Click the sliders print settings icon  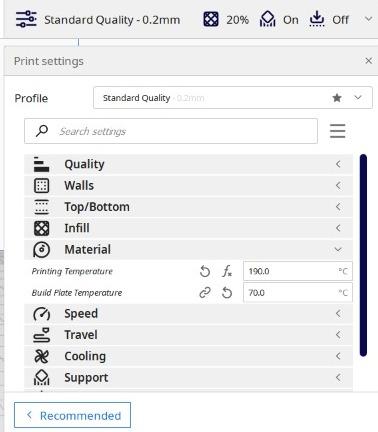26,19
